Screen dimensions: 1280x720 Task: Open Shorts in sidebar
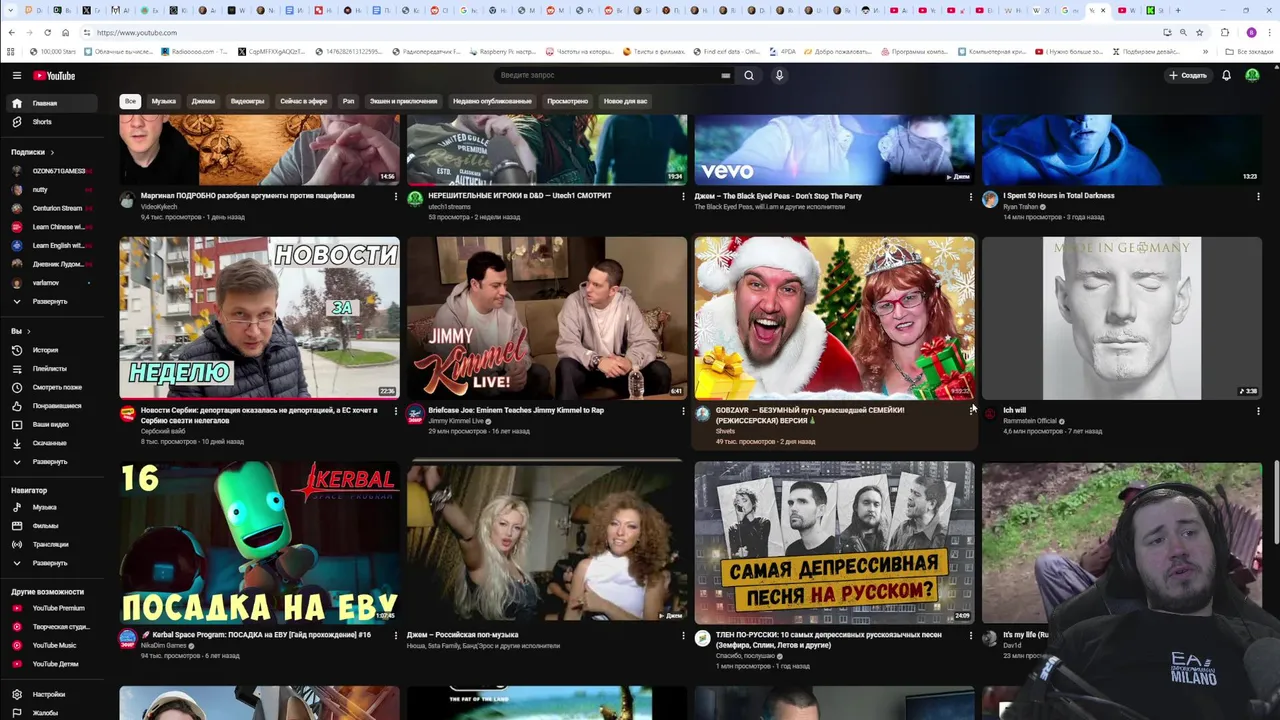52,122
